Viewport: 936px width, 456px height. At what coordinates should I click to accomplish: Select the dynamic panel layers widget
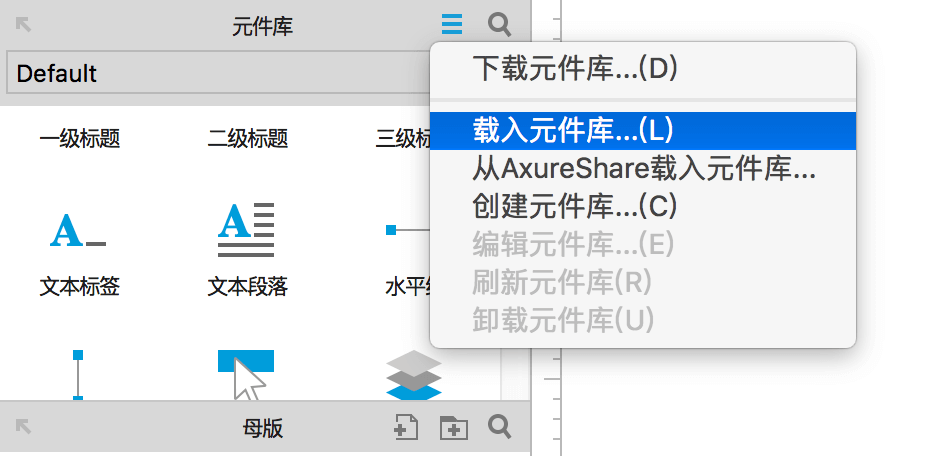(414, 375)
